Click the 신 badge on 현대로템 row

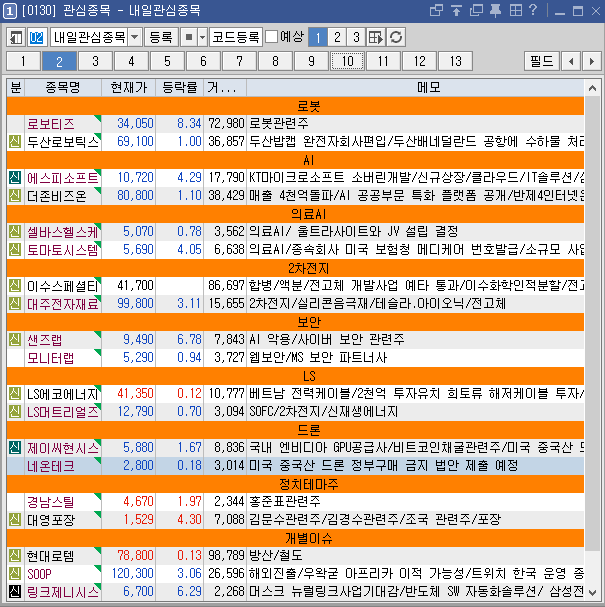pos(15,556)
